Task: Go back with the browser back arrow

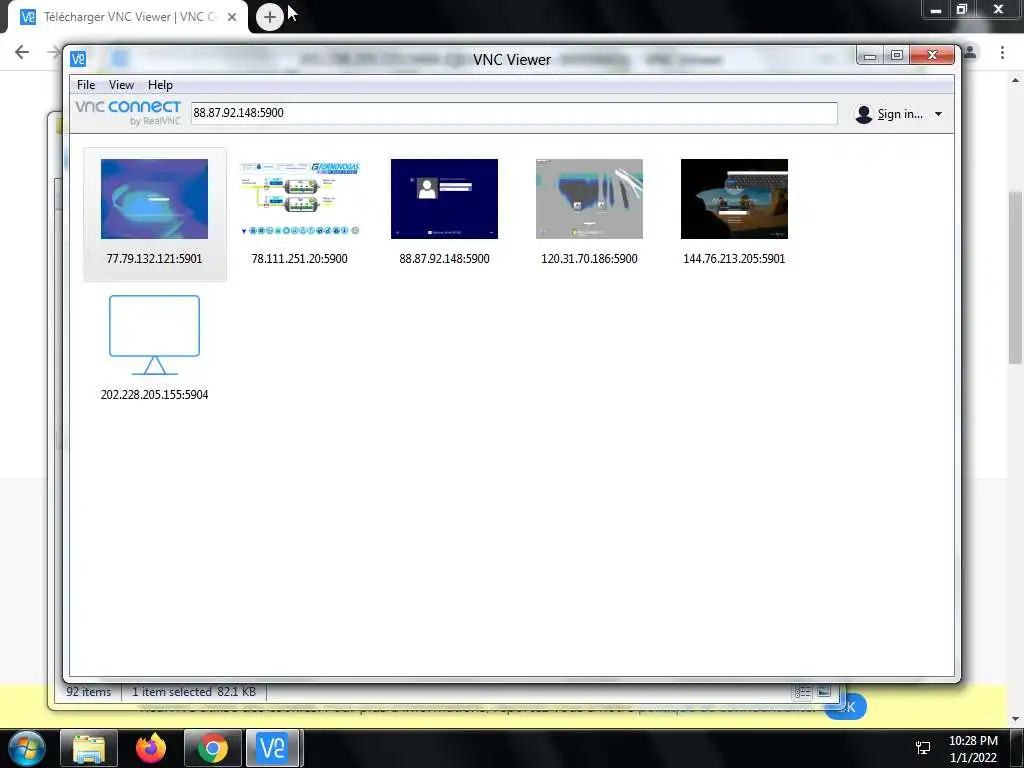Action: (22, 52)
